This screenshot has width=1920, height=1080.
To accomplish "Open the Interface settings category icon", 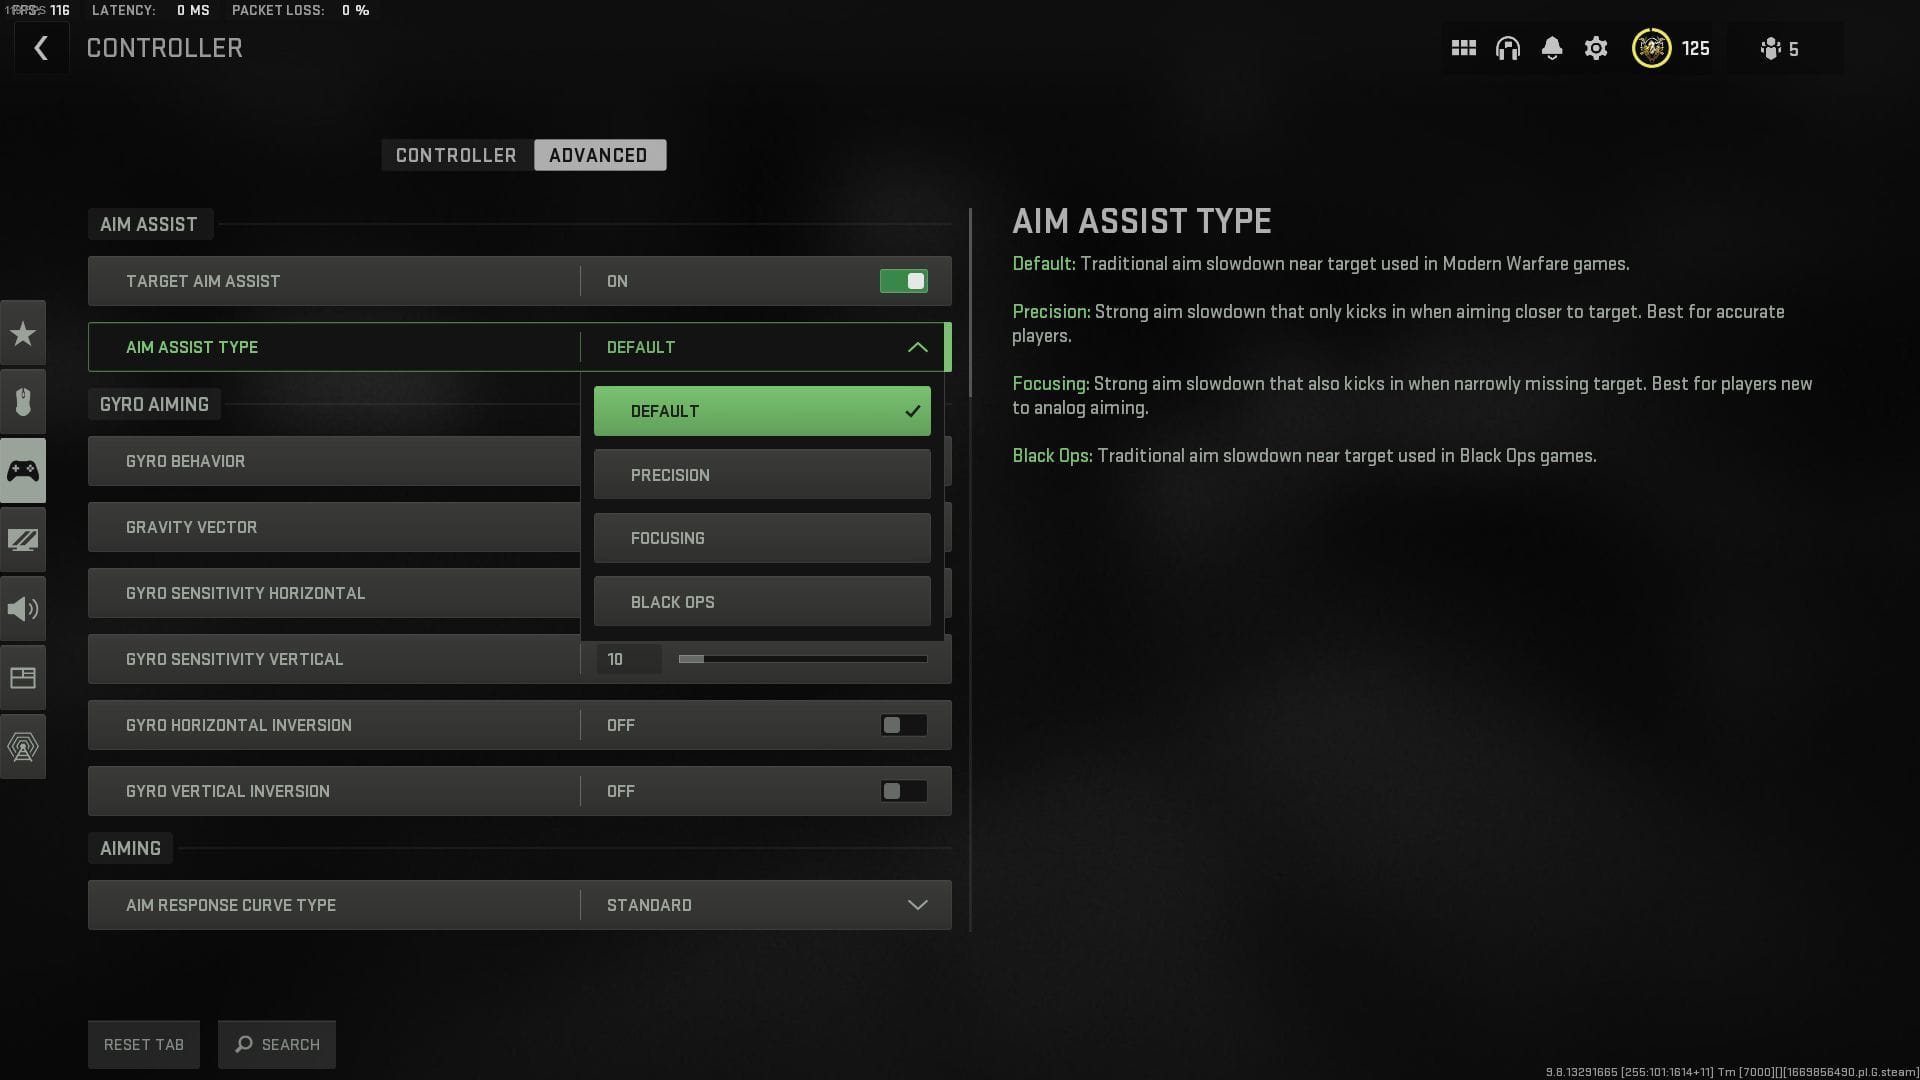I will pyautogui.click(x=23, y=678).
